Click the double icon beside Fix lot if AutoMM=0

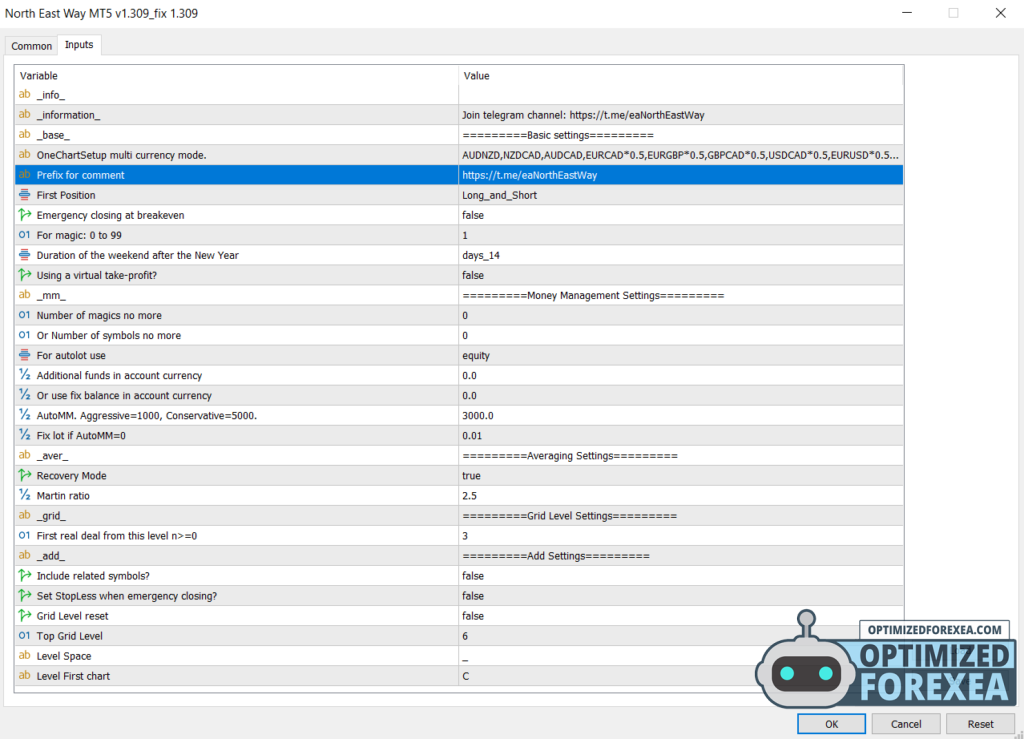(25, 435)
